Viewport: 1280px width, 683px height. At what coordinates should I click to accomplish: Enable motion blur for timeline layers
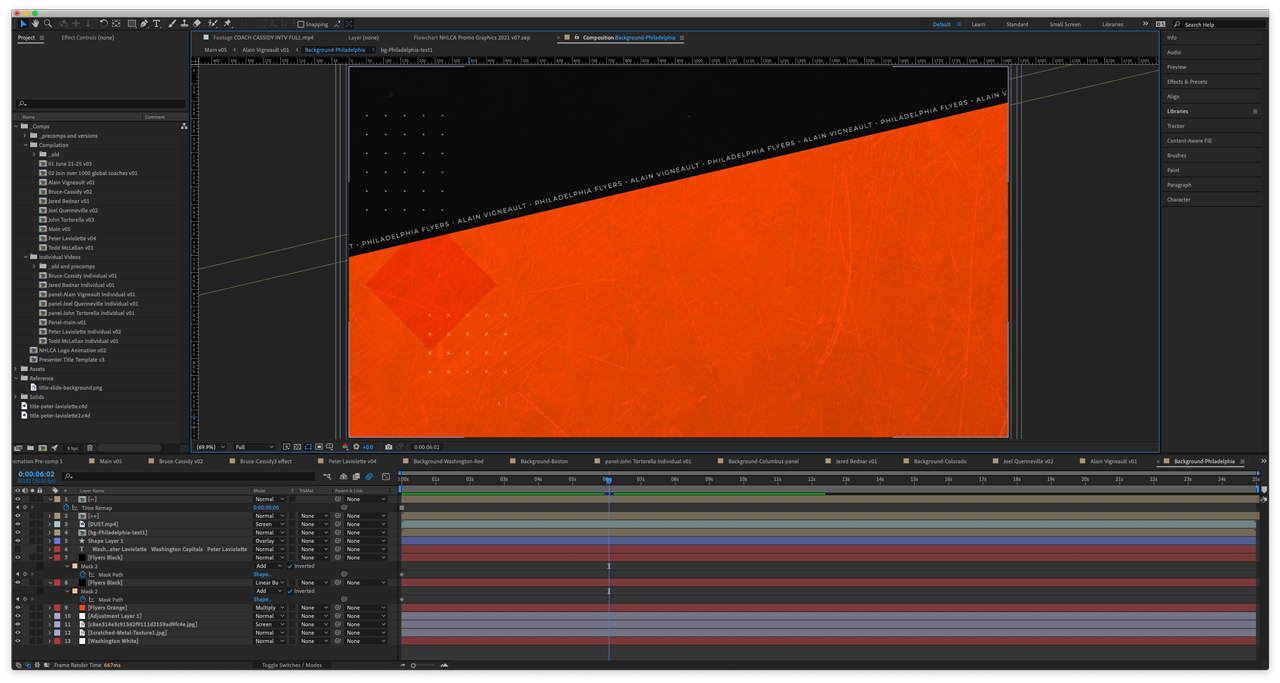[369, 477]
